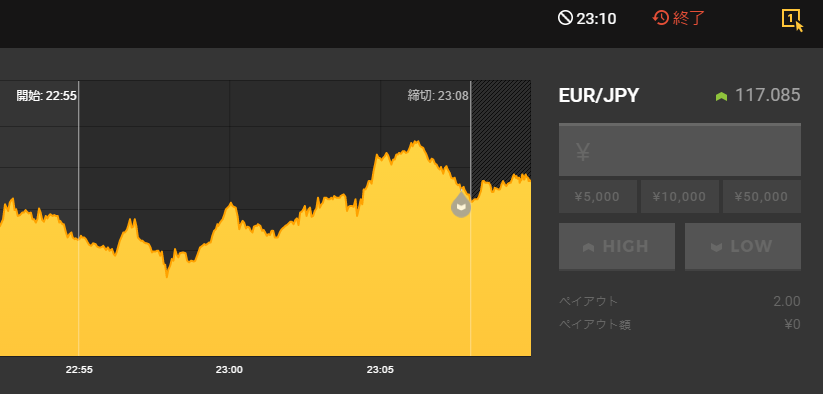Click the red history clock icon
823x394 pixels.
pyautogui.click(x=660, y=18)
